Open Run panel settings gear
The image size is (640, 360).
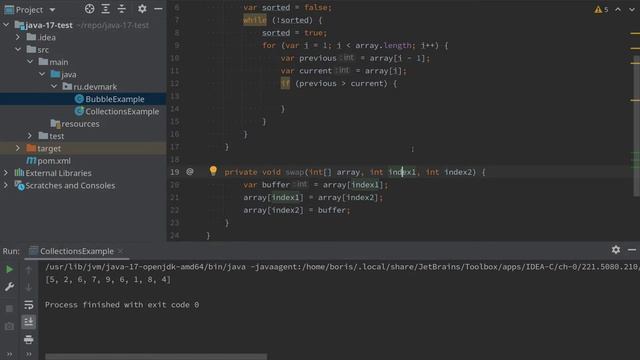tap(616, 249)
